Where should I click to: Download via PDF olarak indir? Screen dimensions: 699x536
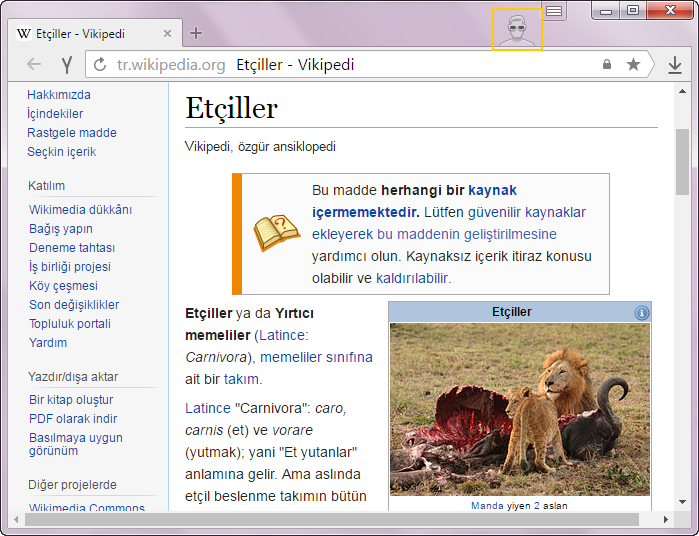coord(73,419)
